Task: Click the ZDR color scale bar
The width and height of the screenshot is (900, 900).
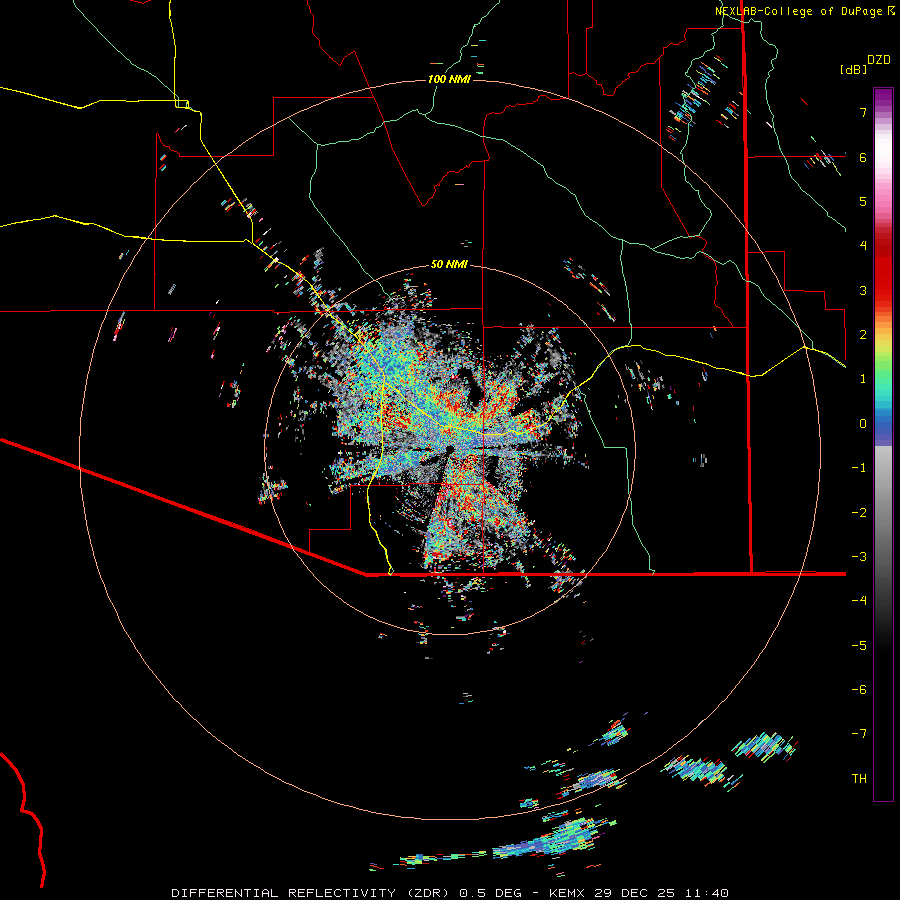Action: [883, 444]
